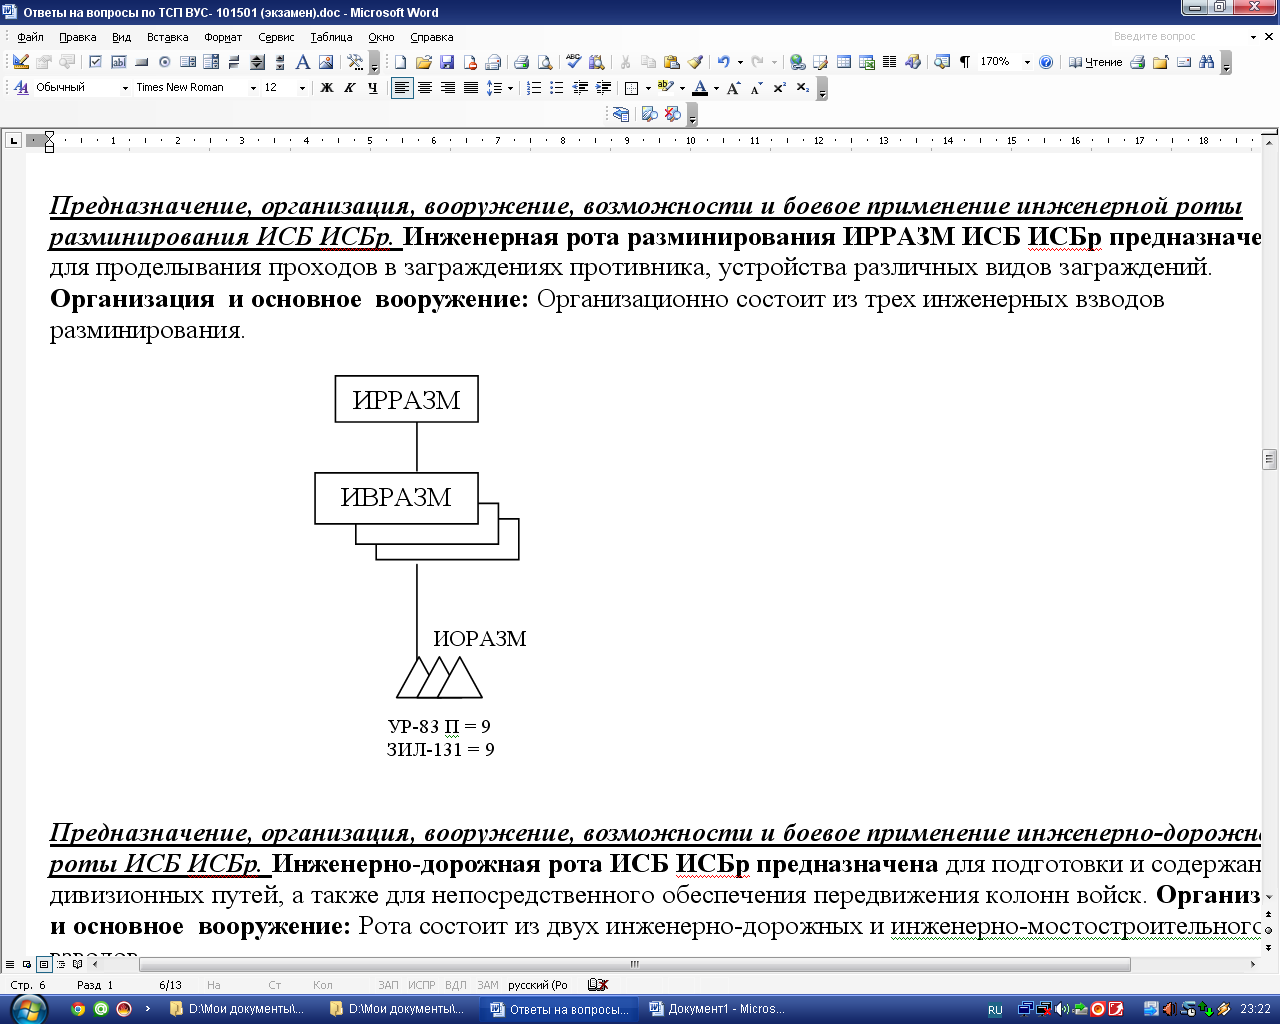Open the Таблица menu
Screen dimensions: 1280x1024
coord(331,37)
